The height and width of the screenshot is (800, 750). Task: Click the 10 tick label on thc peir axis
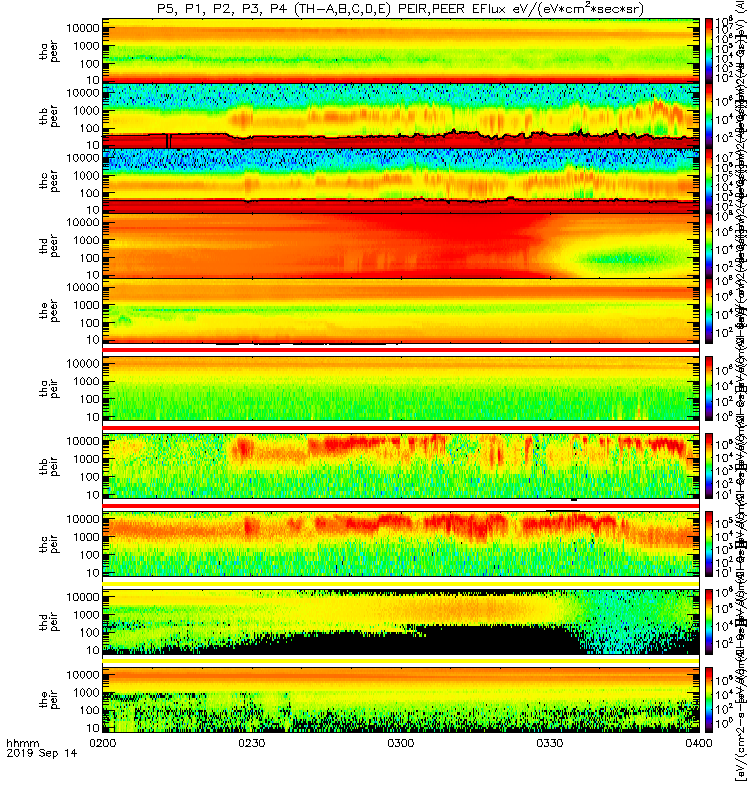point(93,573)
